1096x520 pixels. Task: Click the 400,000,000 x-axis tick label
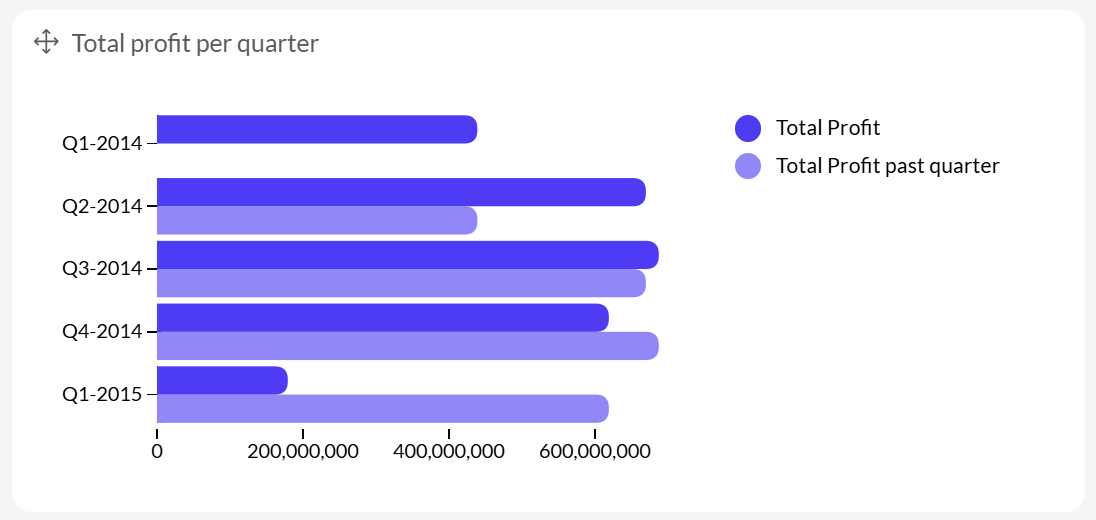pos(448,451)
